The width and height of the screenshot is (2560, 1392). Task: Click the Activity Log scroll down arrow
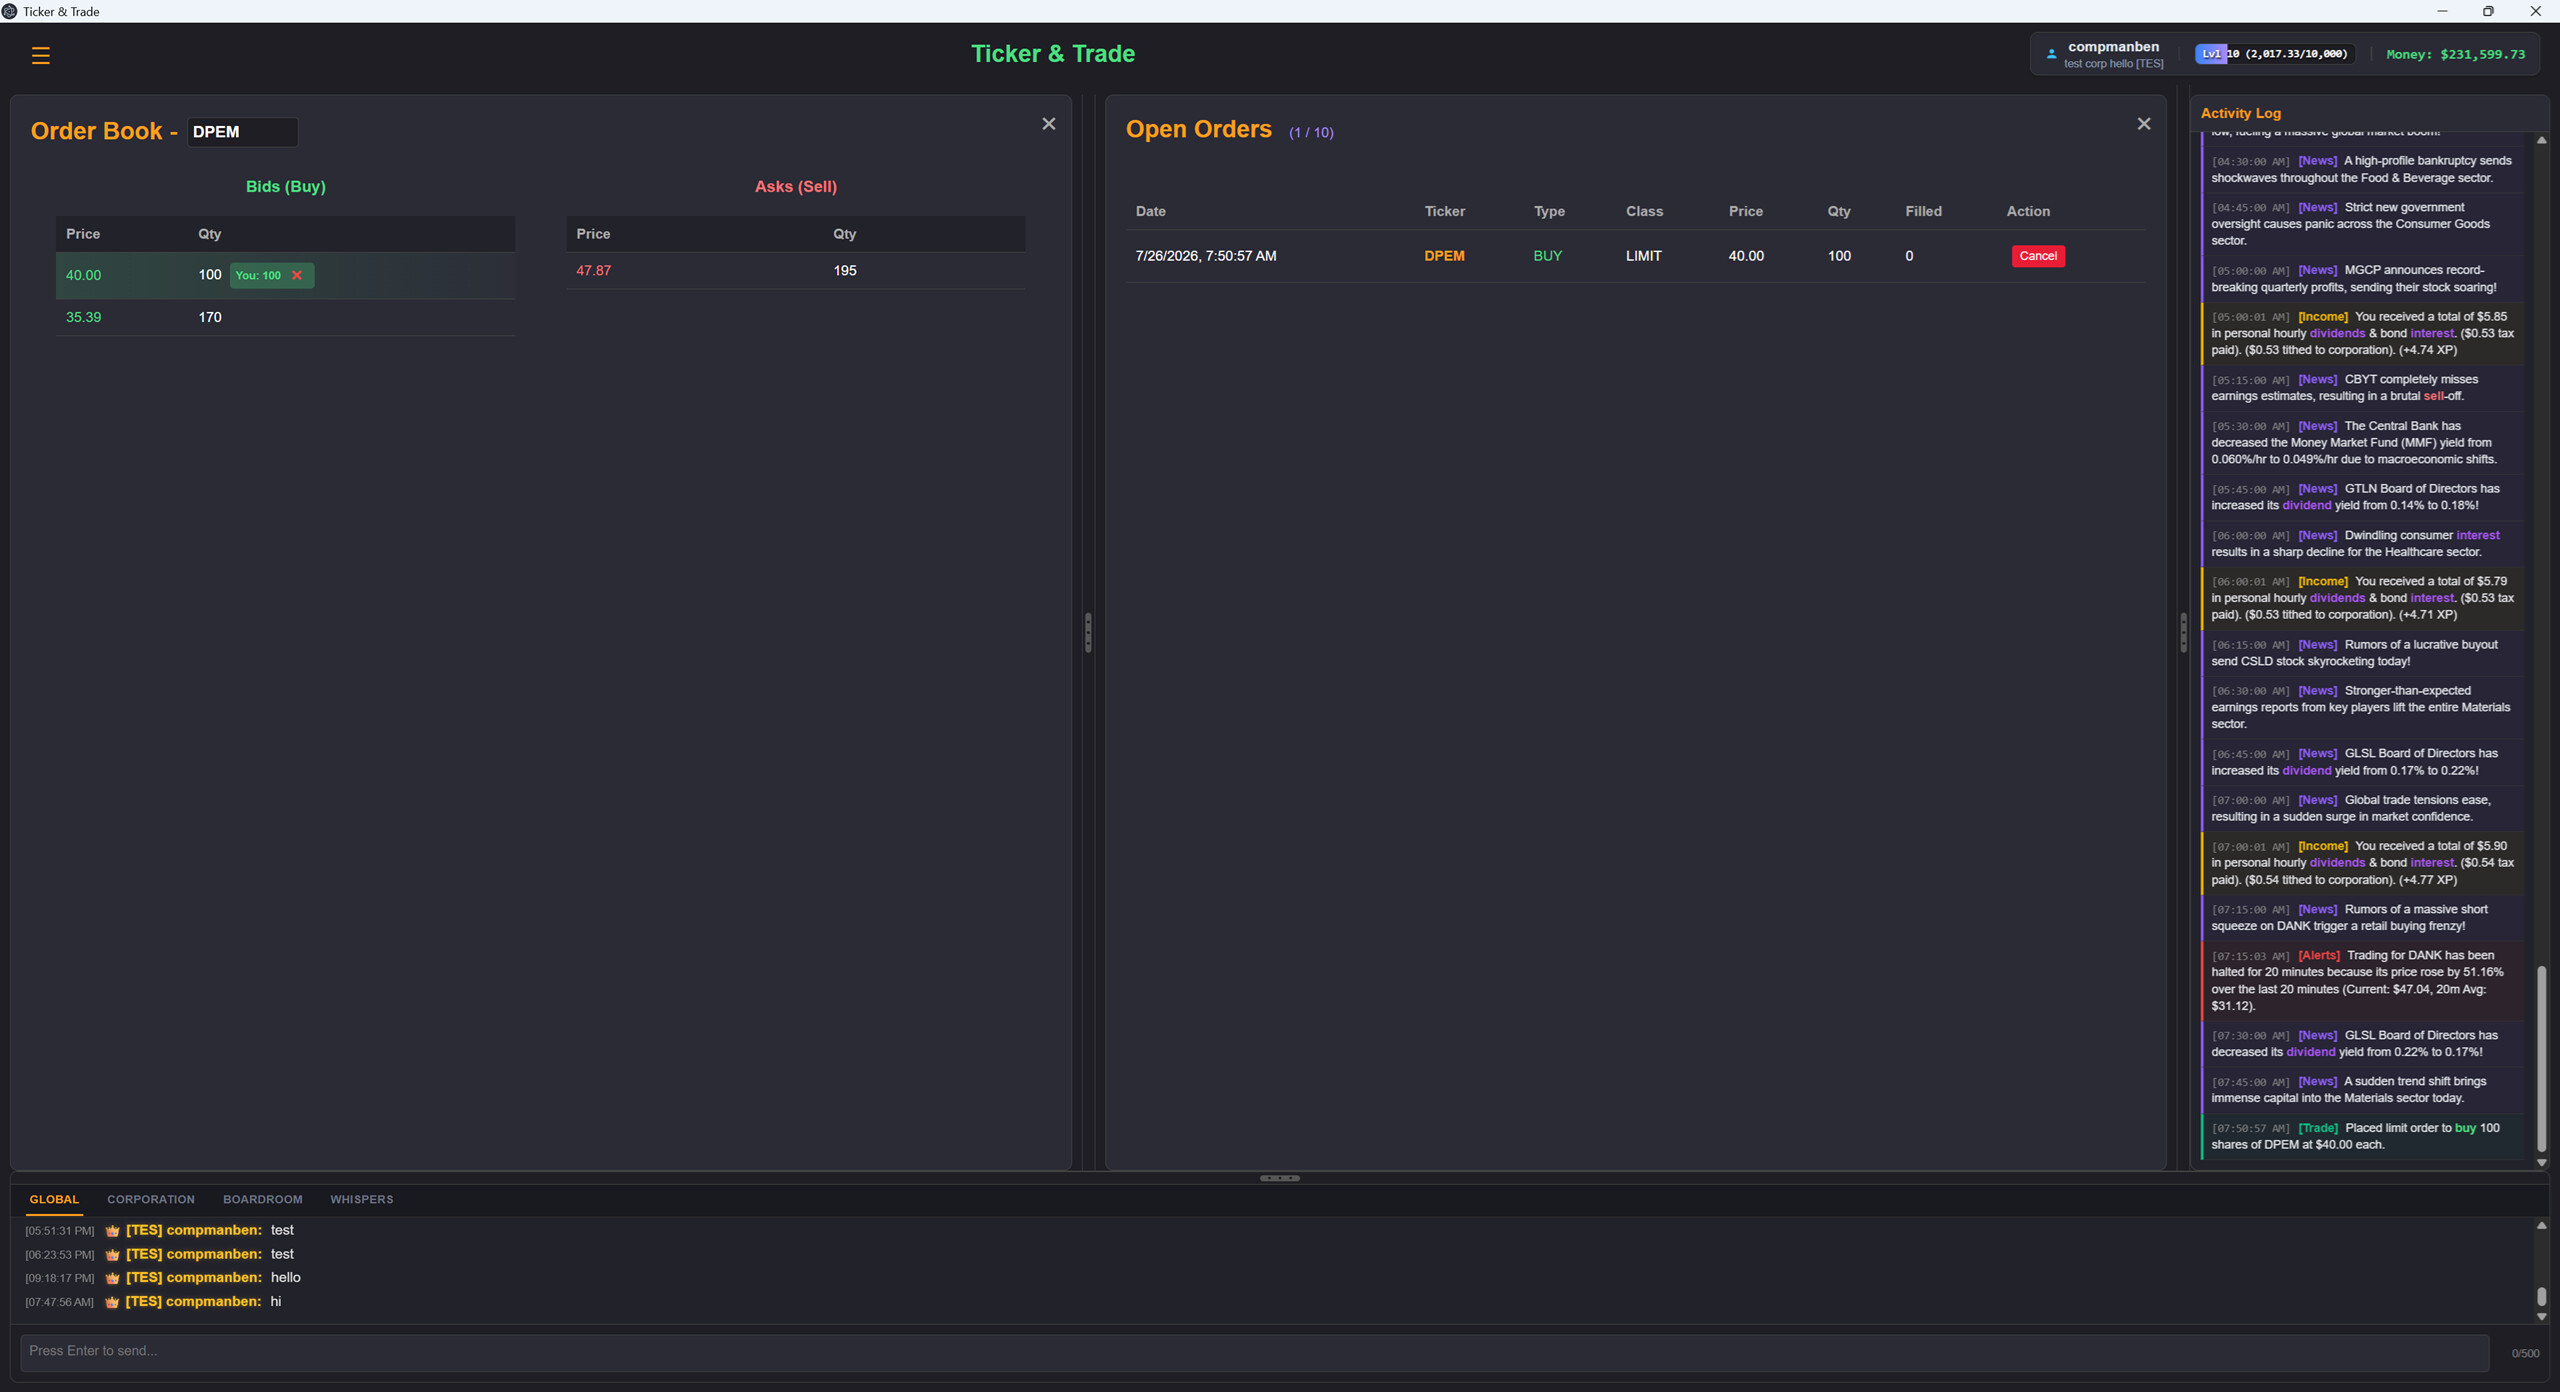(2541, 1163)
